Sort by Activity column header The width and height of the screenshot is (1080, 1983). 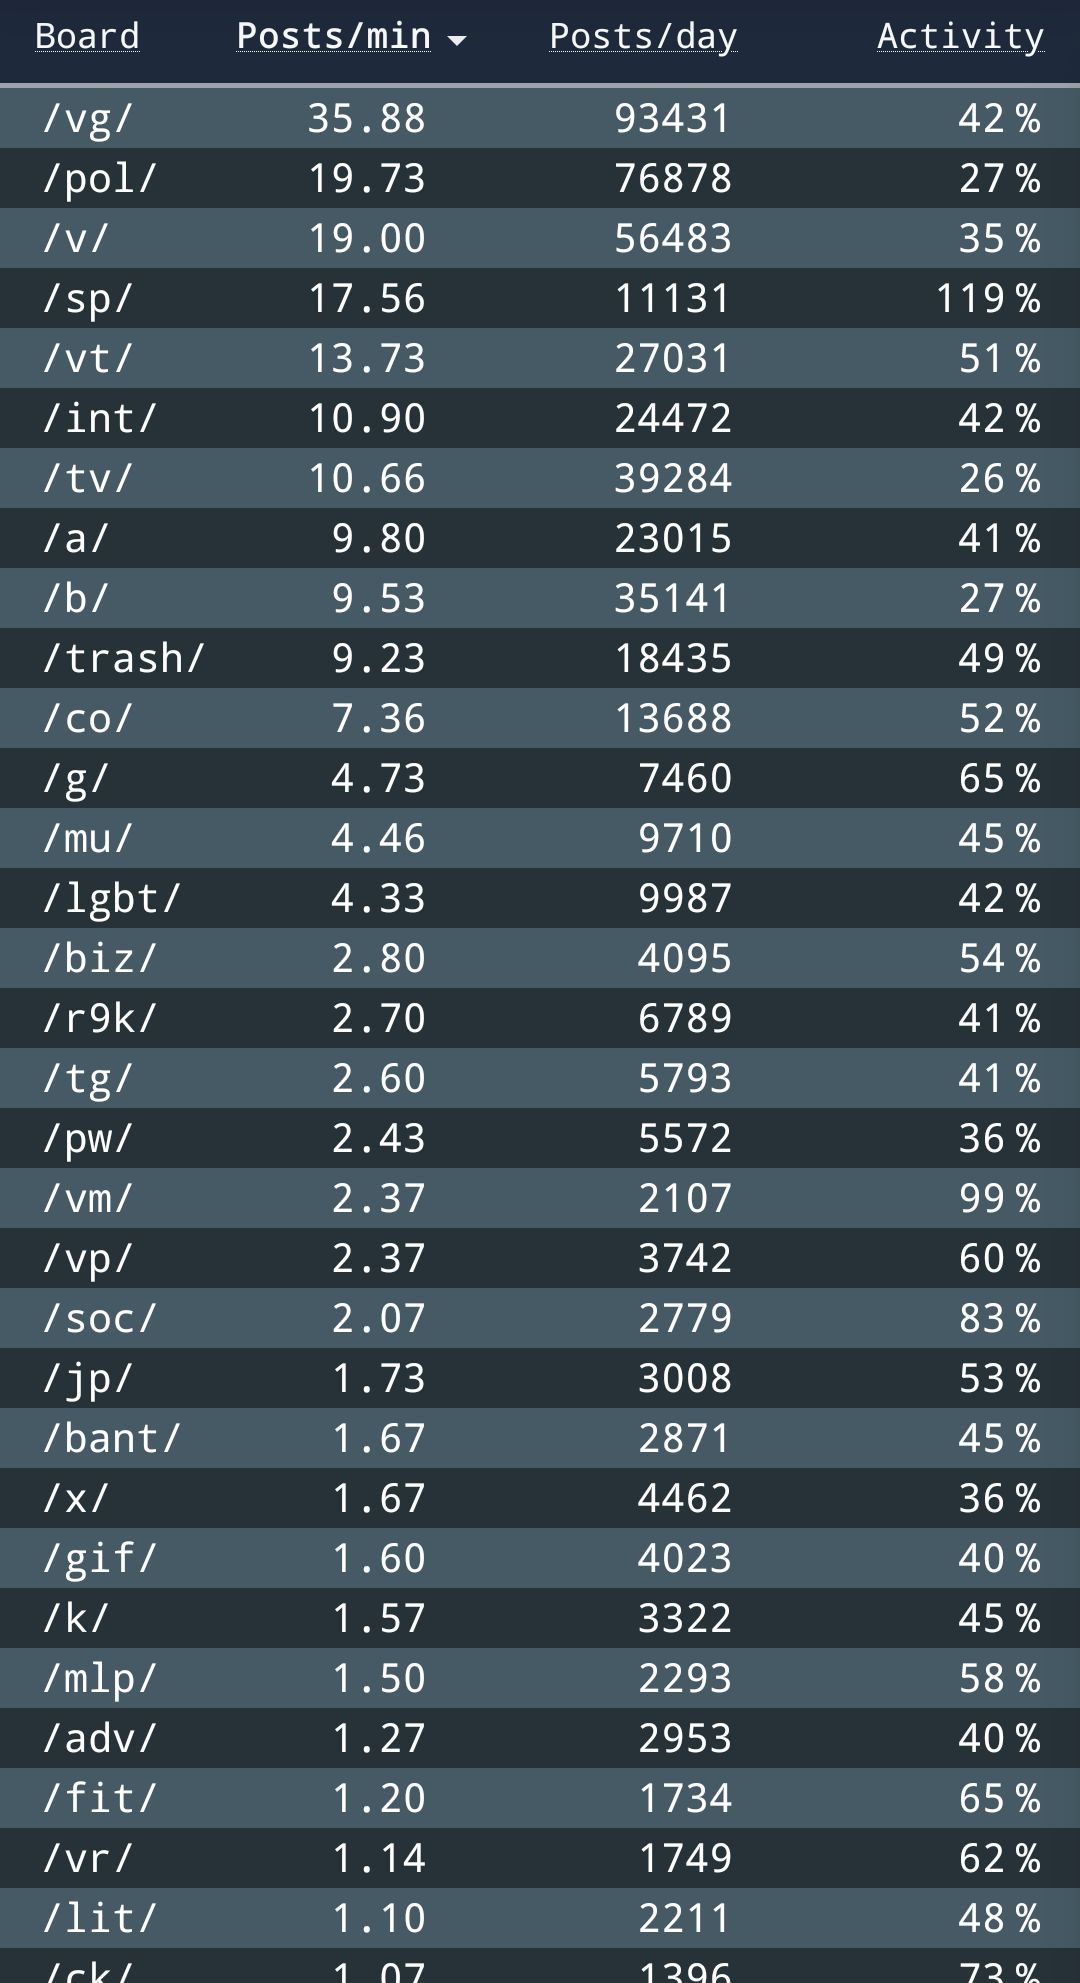pyautogui.click(x=960, y=37)
